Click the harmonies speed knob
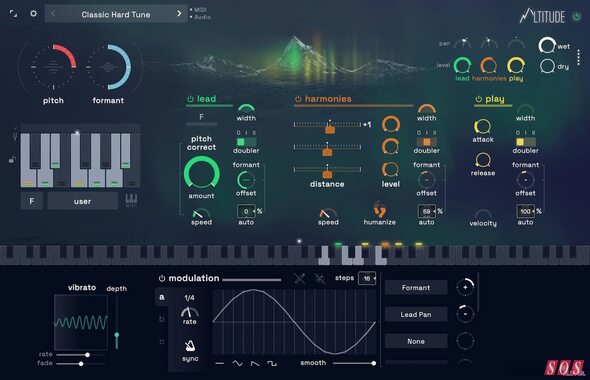The image size is (590, 380). (328, 213)
